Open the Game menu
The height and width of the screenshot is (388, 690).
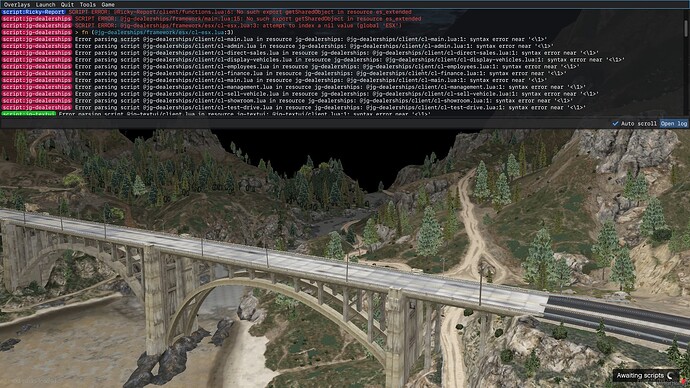click(108, 4)
